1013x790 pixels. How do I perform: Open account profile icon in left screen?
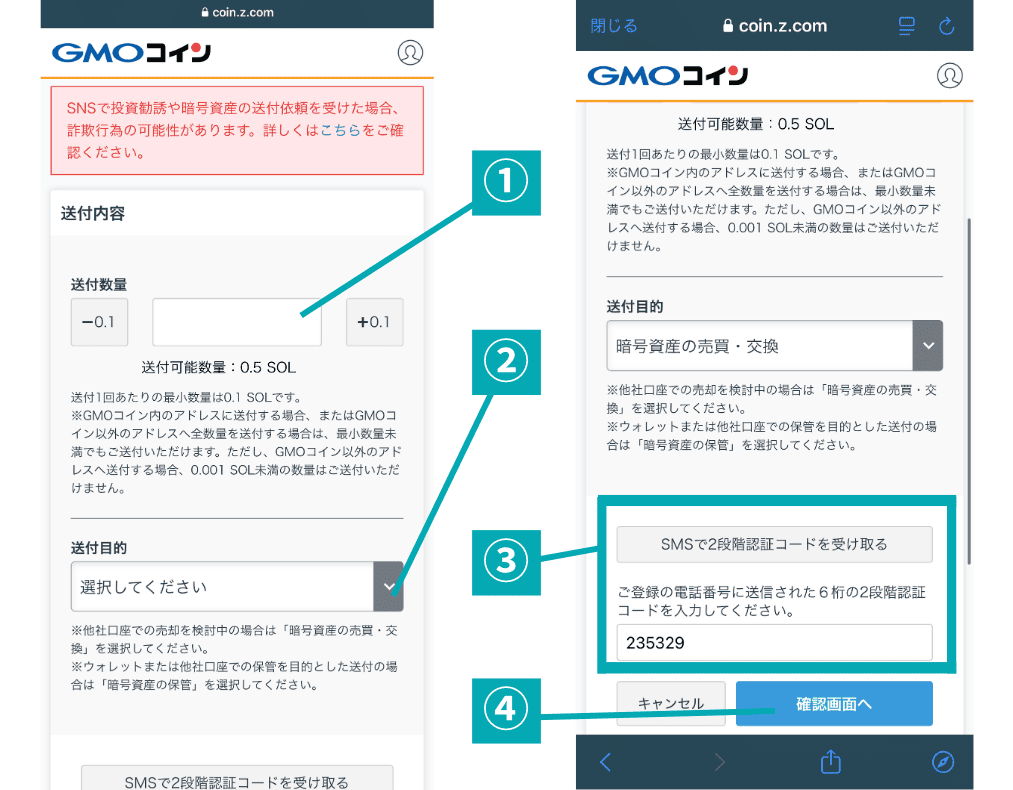click(410, 53)
